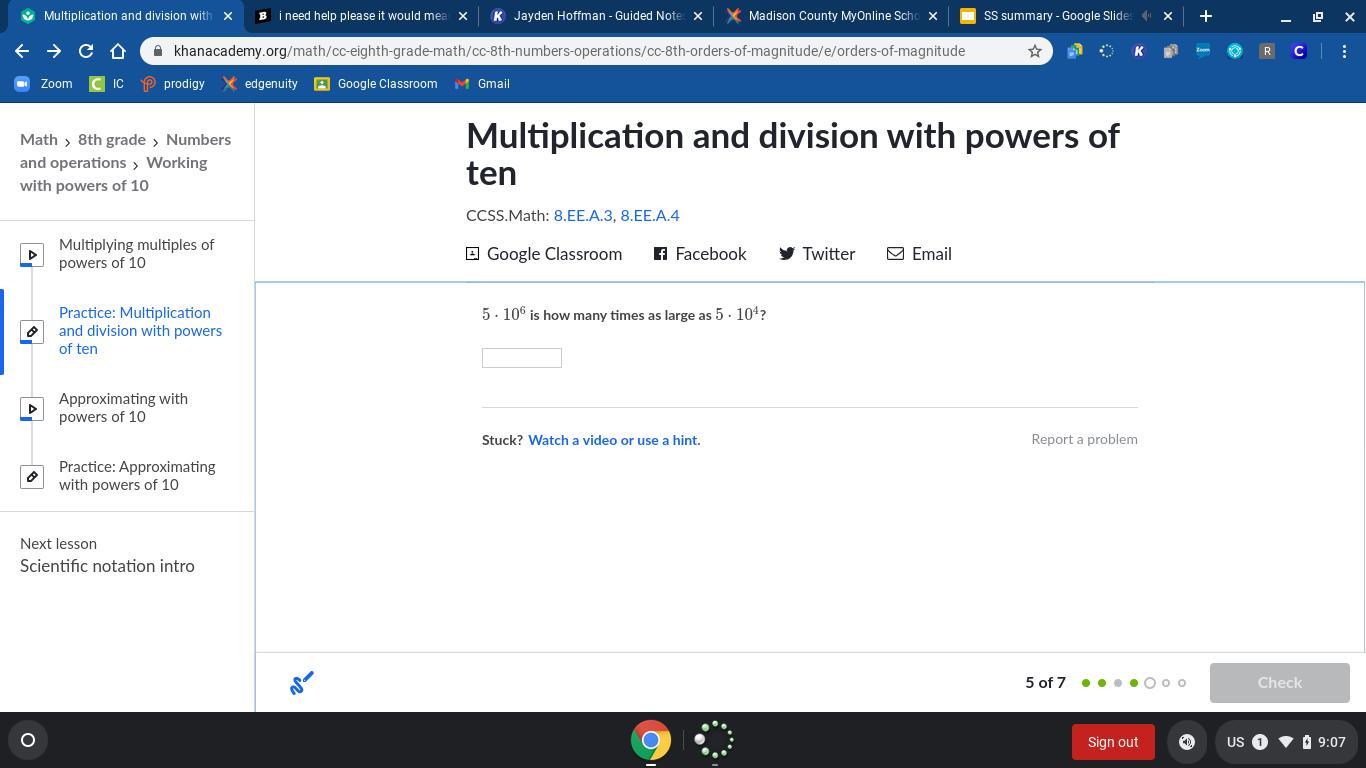Bookmark this page with the star
Screen dimensions: 1366x768
coord(1035,51)
